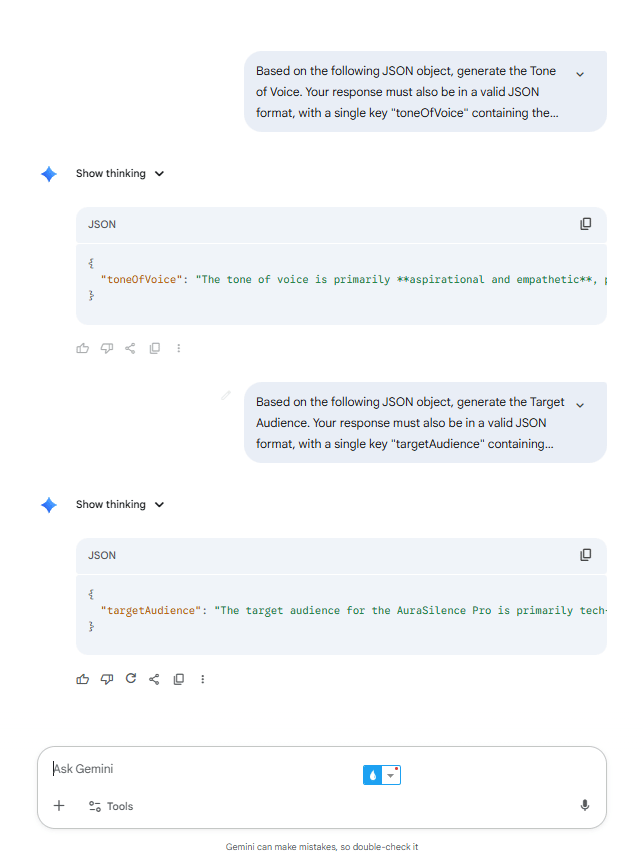Open the Tools menu in the prompt box
The width and height of the screenshot is (643, 859).
tap(111, 806)
